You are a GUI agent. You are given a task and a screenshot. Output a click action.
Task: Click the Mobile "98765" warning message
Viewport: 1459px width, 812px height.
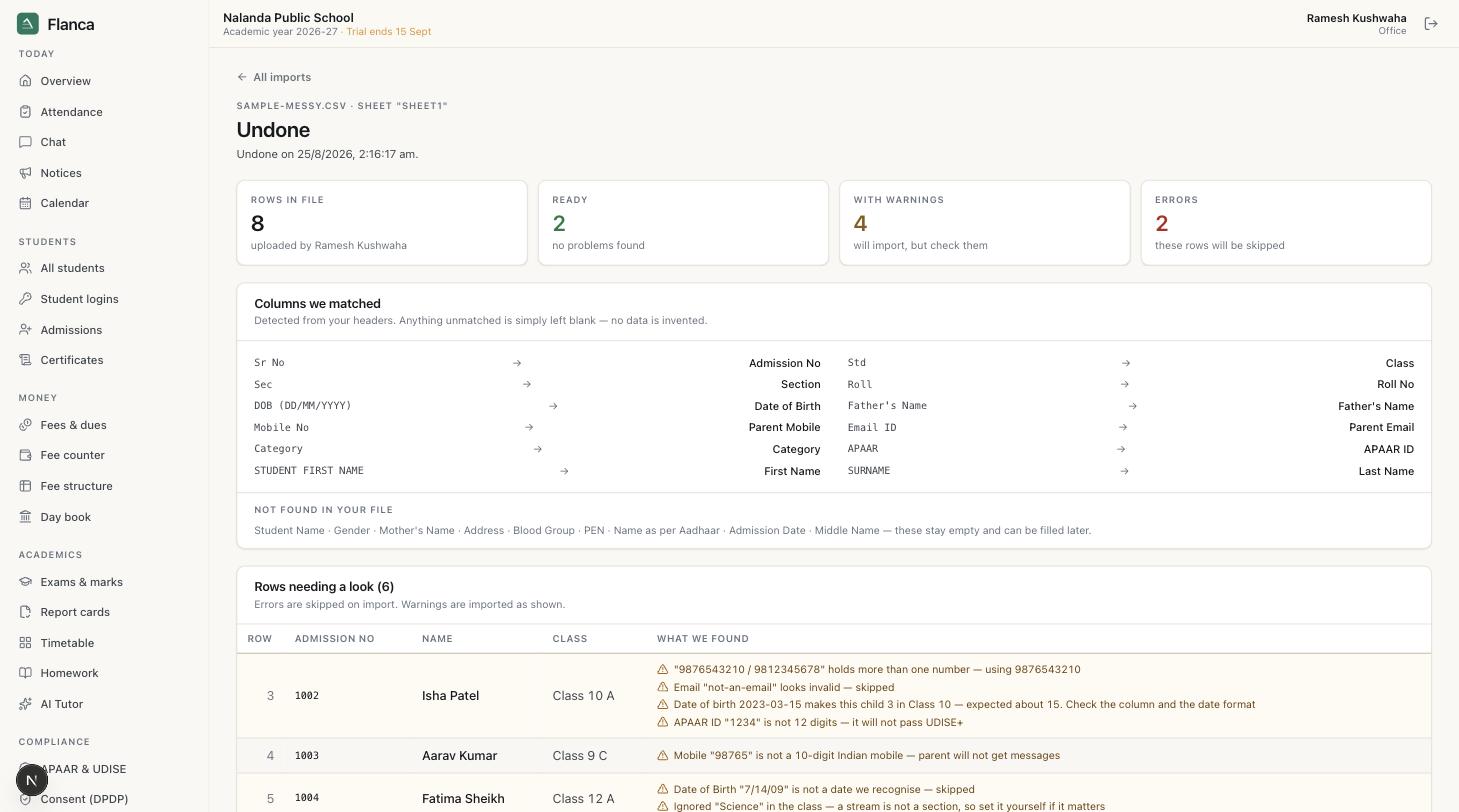tap(866, 756)
